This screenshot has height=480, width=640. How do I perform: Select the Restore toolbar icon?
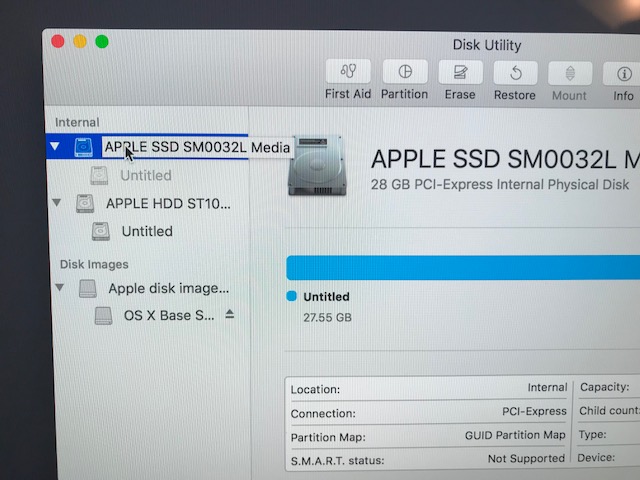click(515, 73)
